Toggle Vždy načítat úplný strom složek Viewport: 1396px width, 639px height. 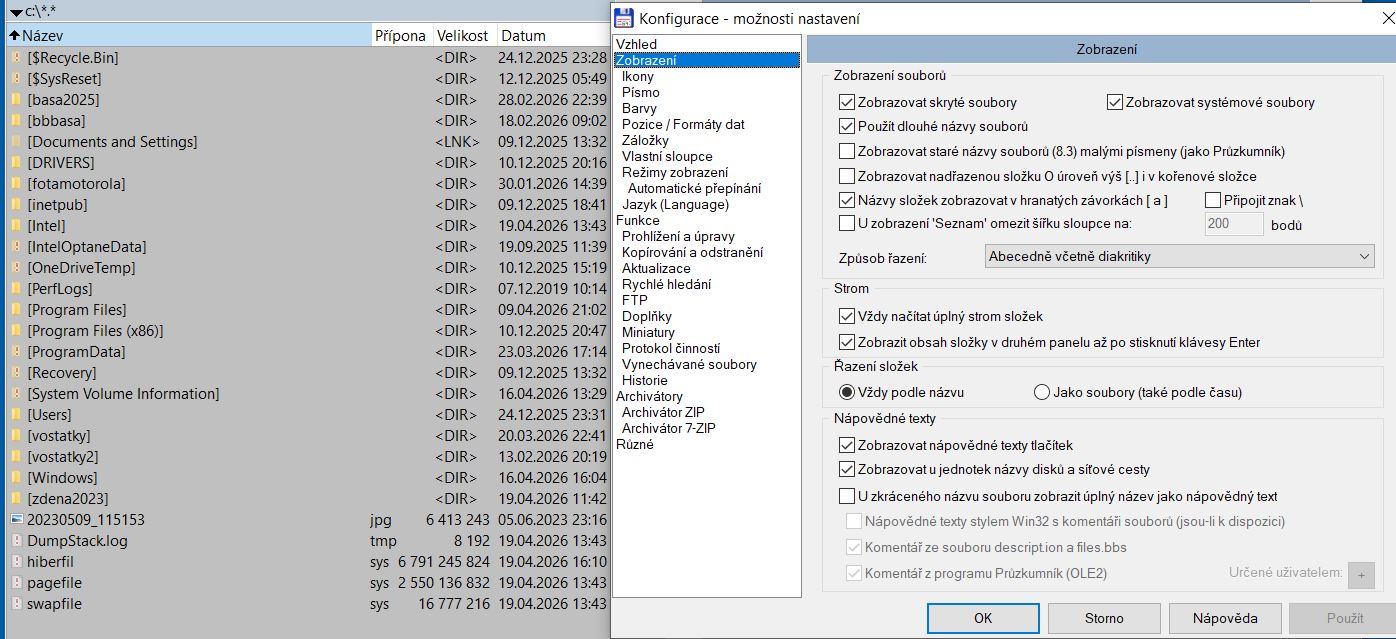click(847, 317)
